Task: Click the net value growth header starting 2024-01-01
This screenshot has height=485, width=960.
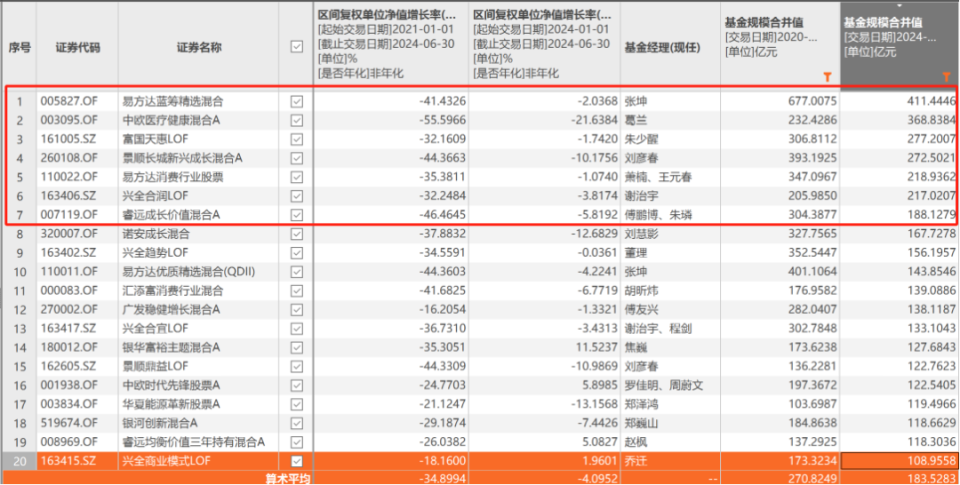Action: click(545, 44)
